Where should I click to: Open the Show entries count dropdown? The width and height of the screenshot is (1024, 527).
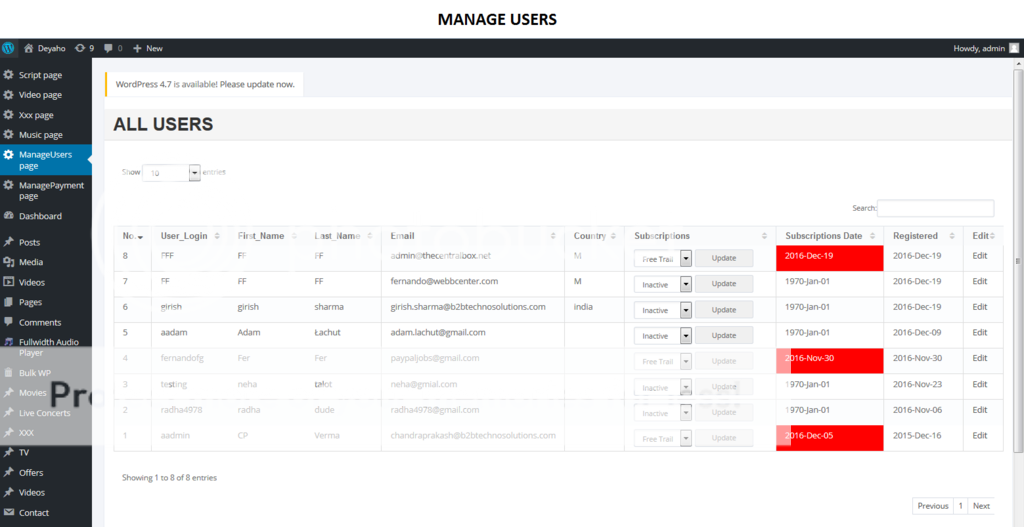click(x=194, y=173)
